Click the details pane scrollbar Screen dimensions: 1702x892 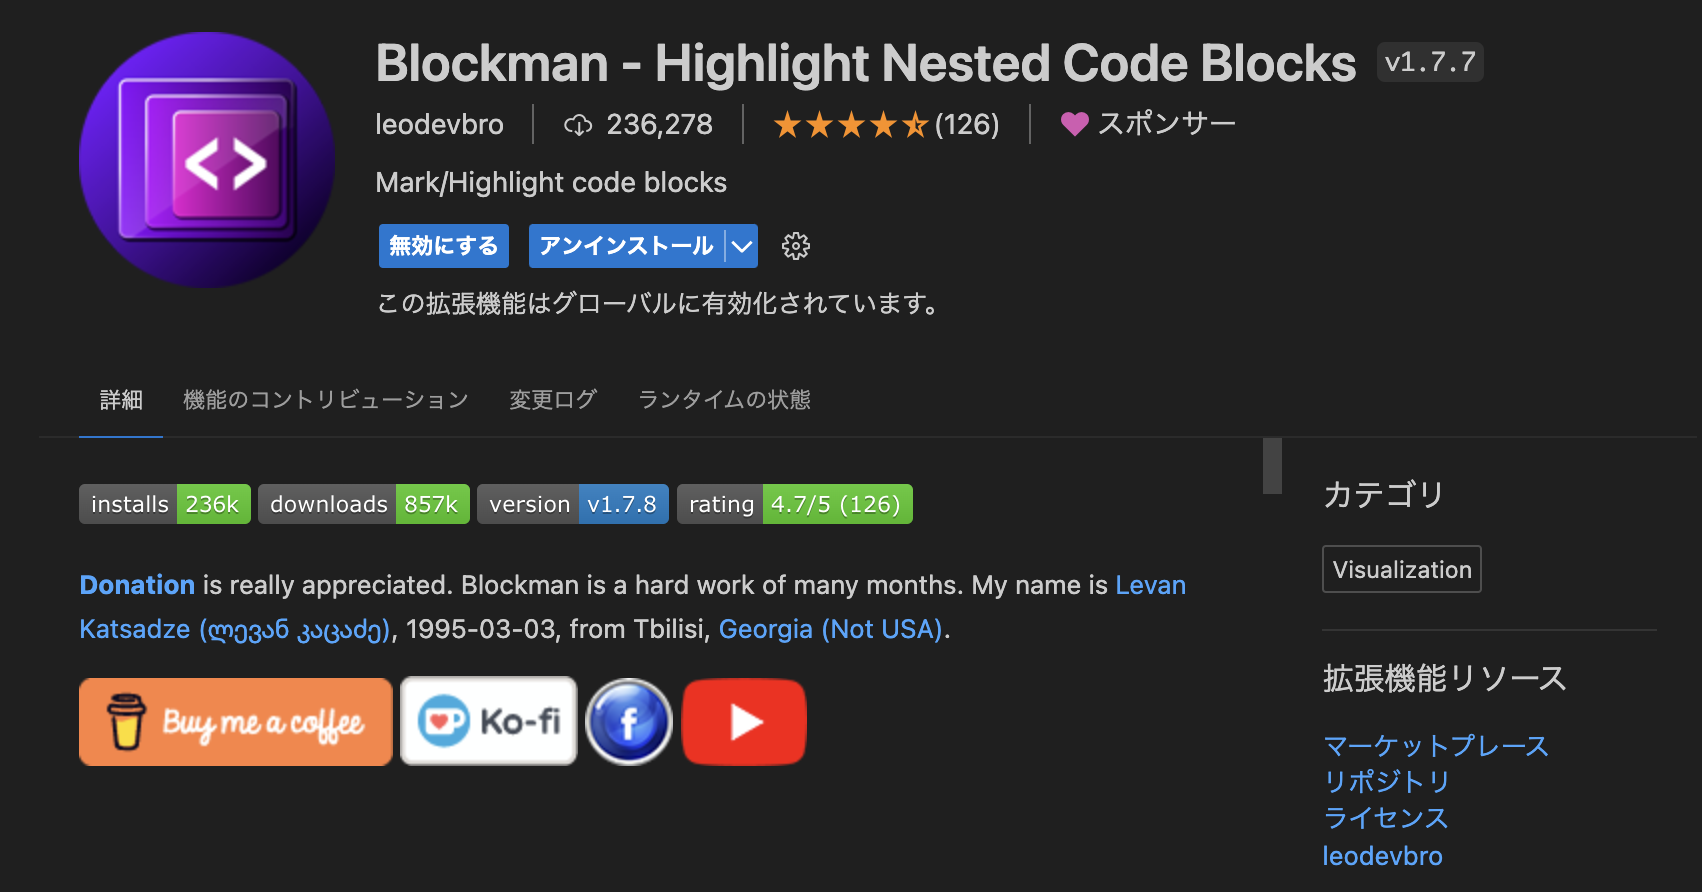click(1272, 466)
